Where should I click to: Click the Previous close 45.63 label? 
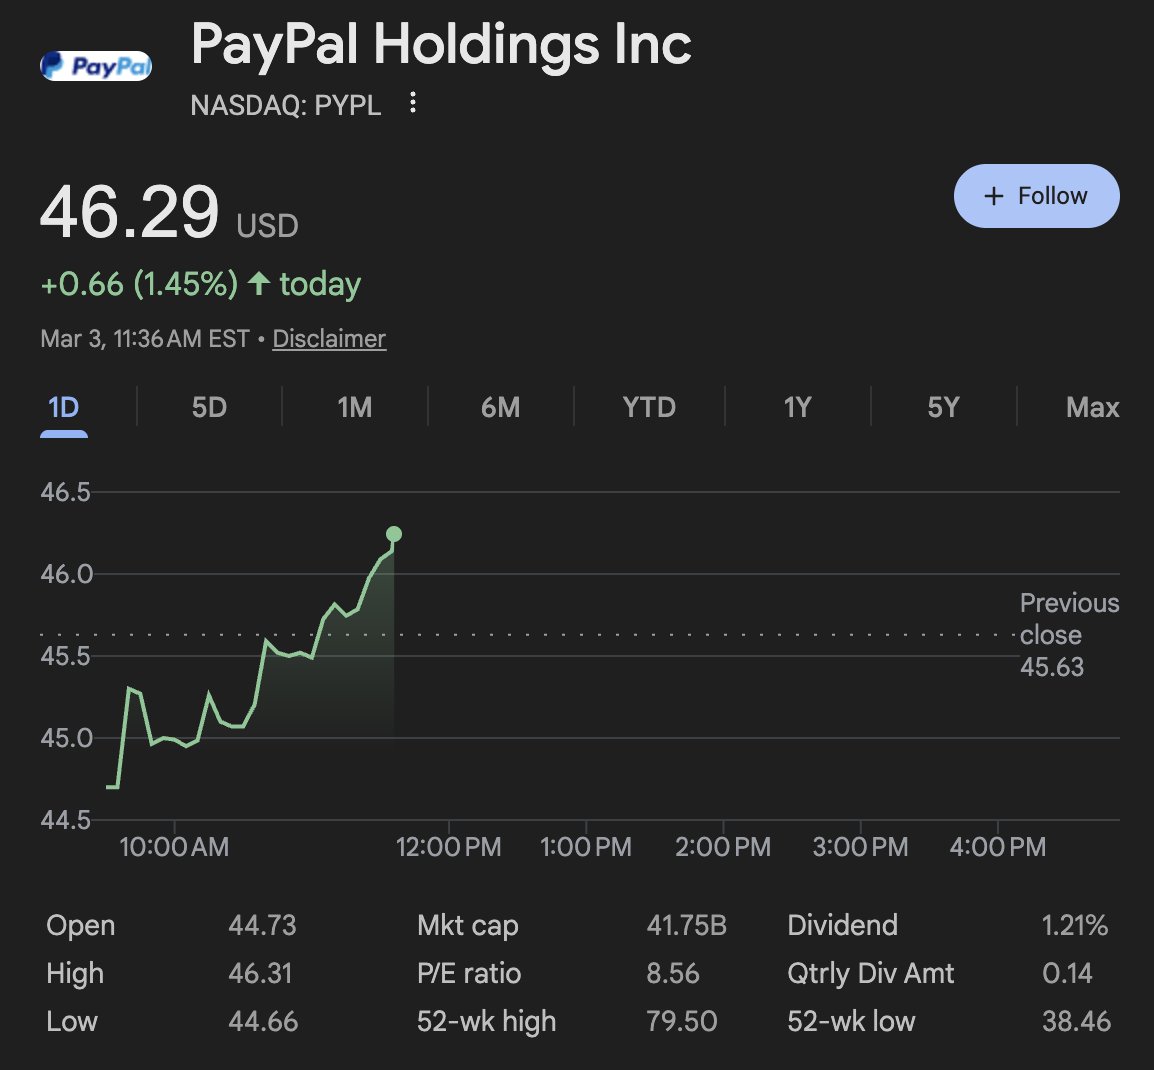pyautogui.click(x=1069, y=634)
